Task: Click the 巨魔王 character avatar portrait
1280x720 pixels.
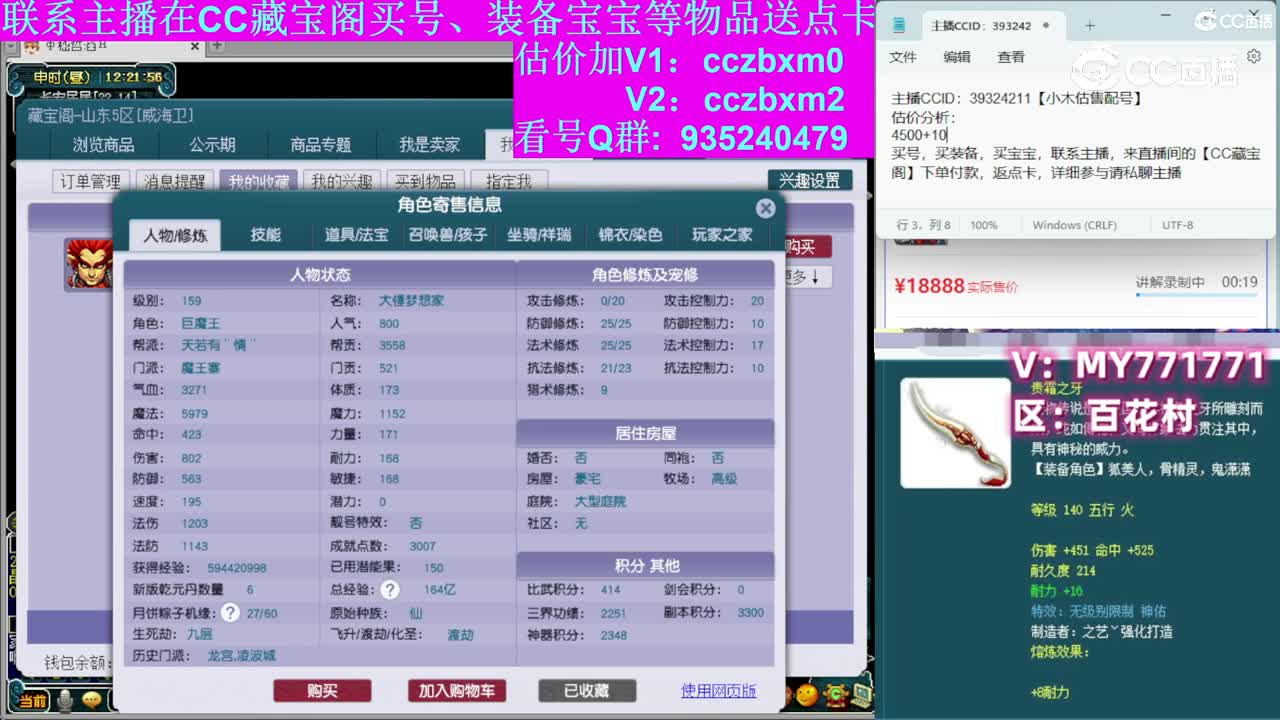Action: [89, 263]
